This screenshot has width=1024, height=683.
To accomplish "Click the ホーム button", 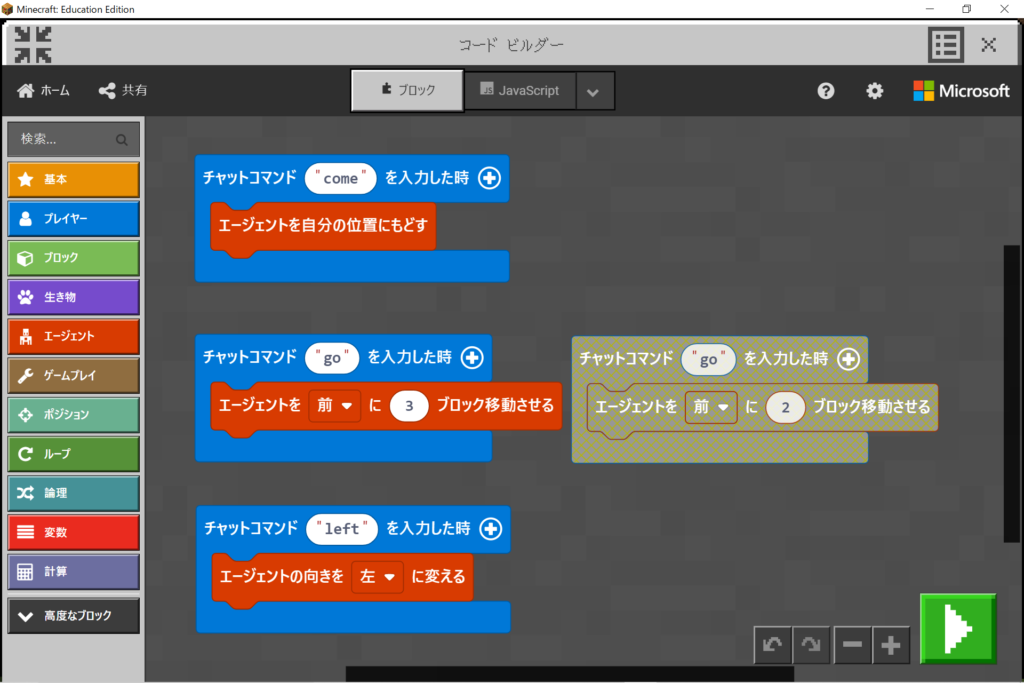I will [x=44, y=91].
